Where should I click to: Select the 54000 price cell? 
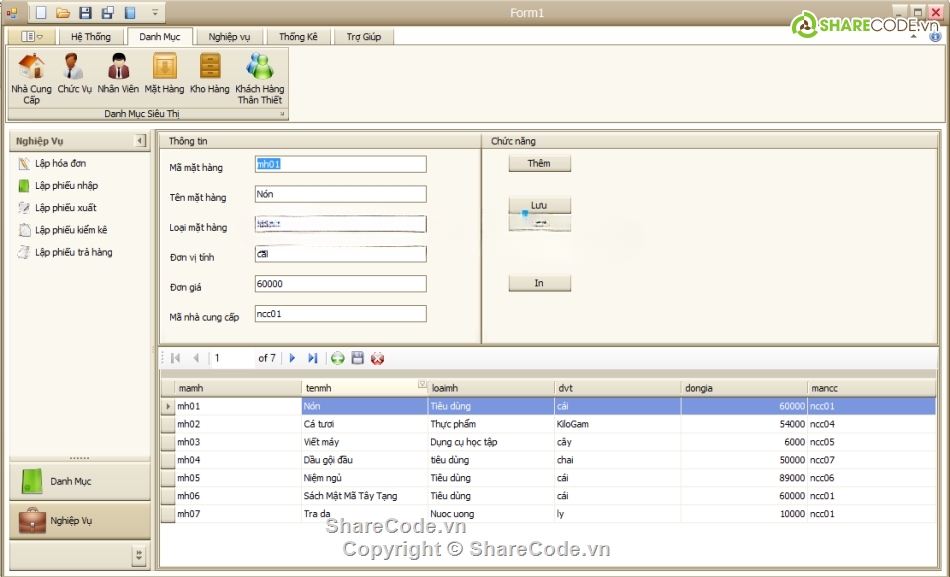745,424
